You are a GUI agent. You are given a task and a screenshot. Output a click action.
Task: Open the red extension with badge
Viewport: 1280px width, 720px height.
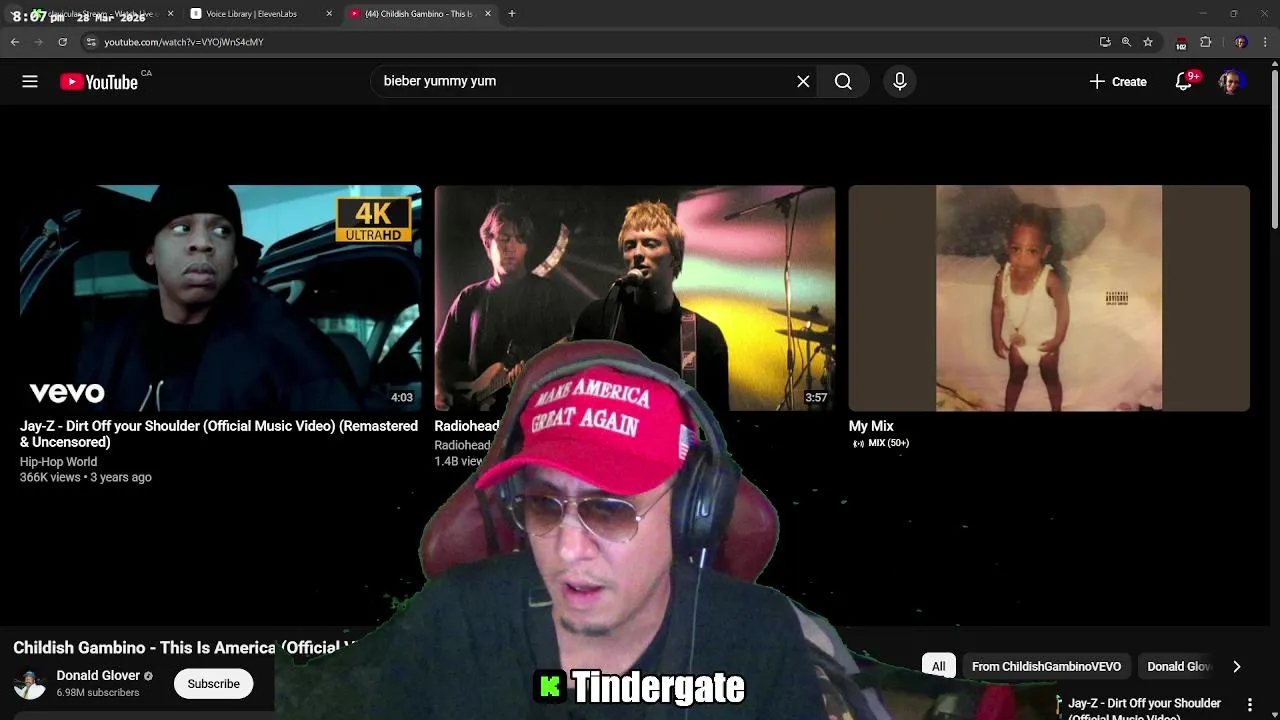click(x=1181, y=43)
